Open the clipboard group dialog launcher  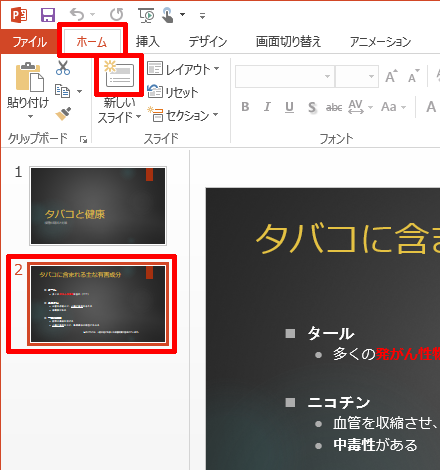(x=83, y=140)
